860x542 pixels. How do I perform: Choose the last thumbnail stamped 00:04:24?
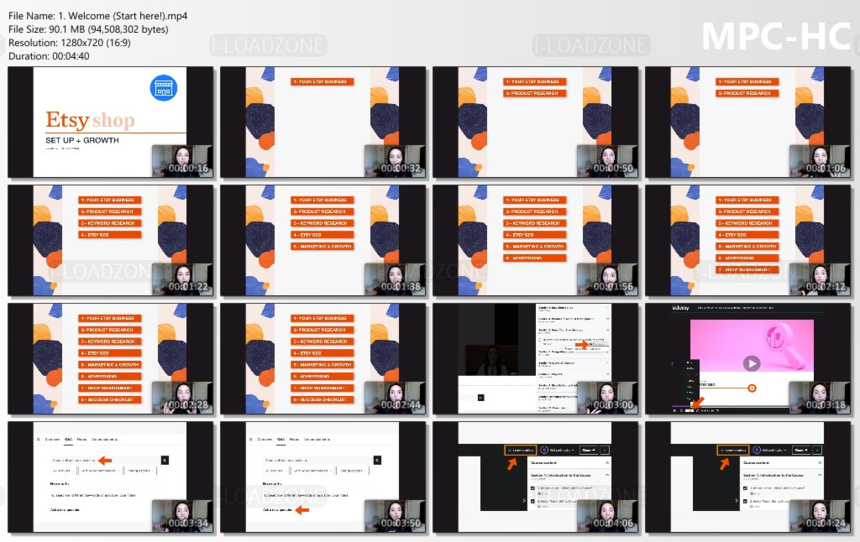point(748,477)
